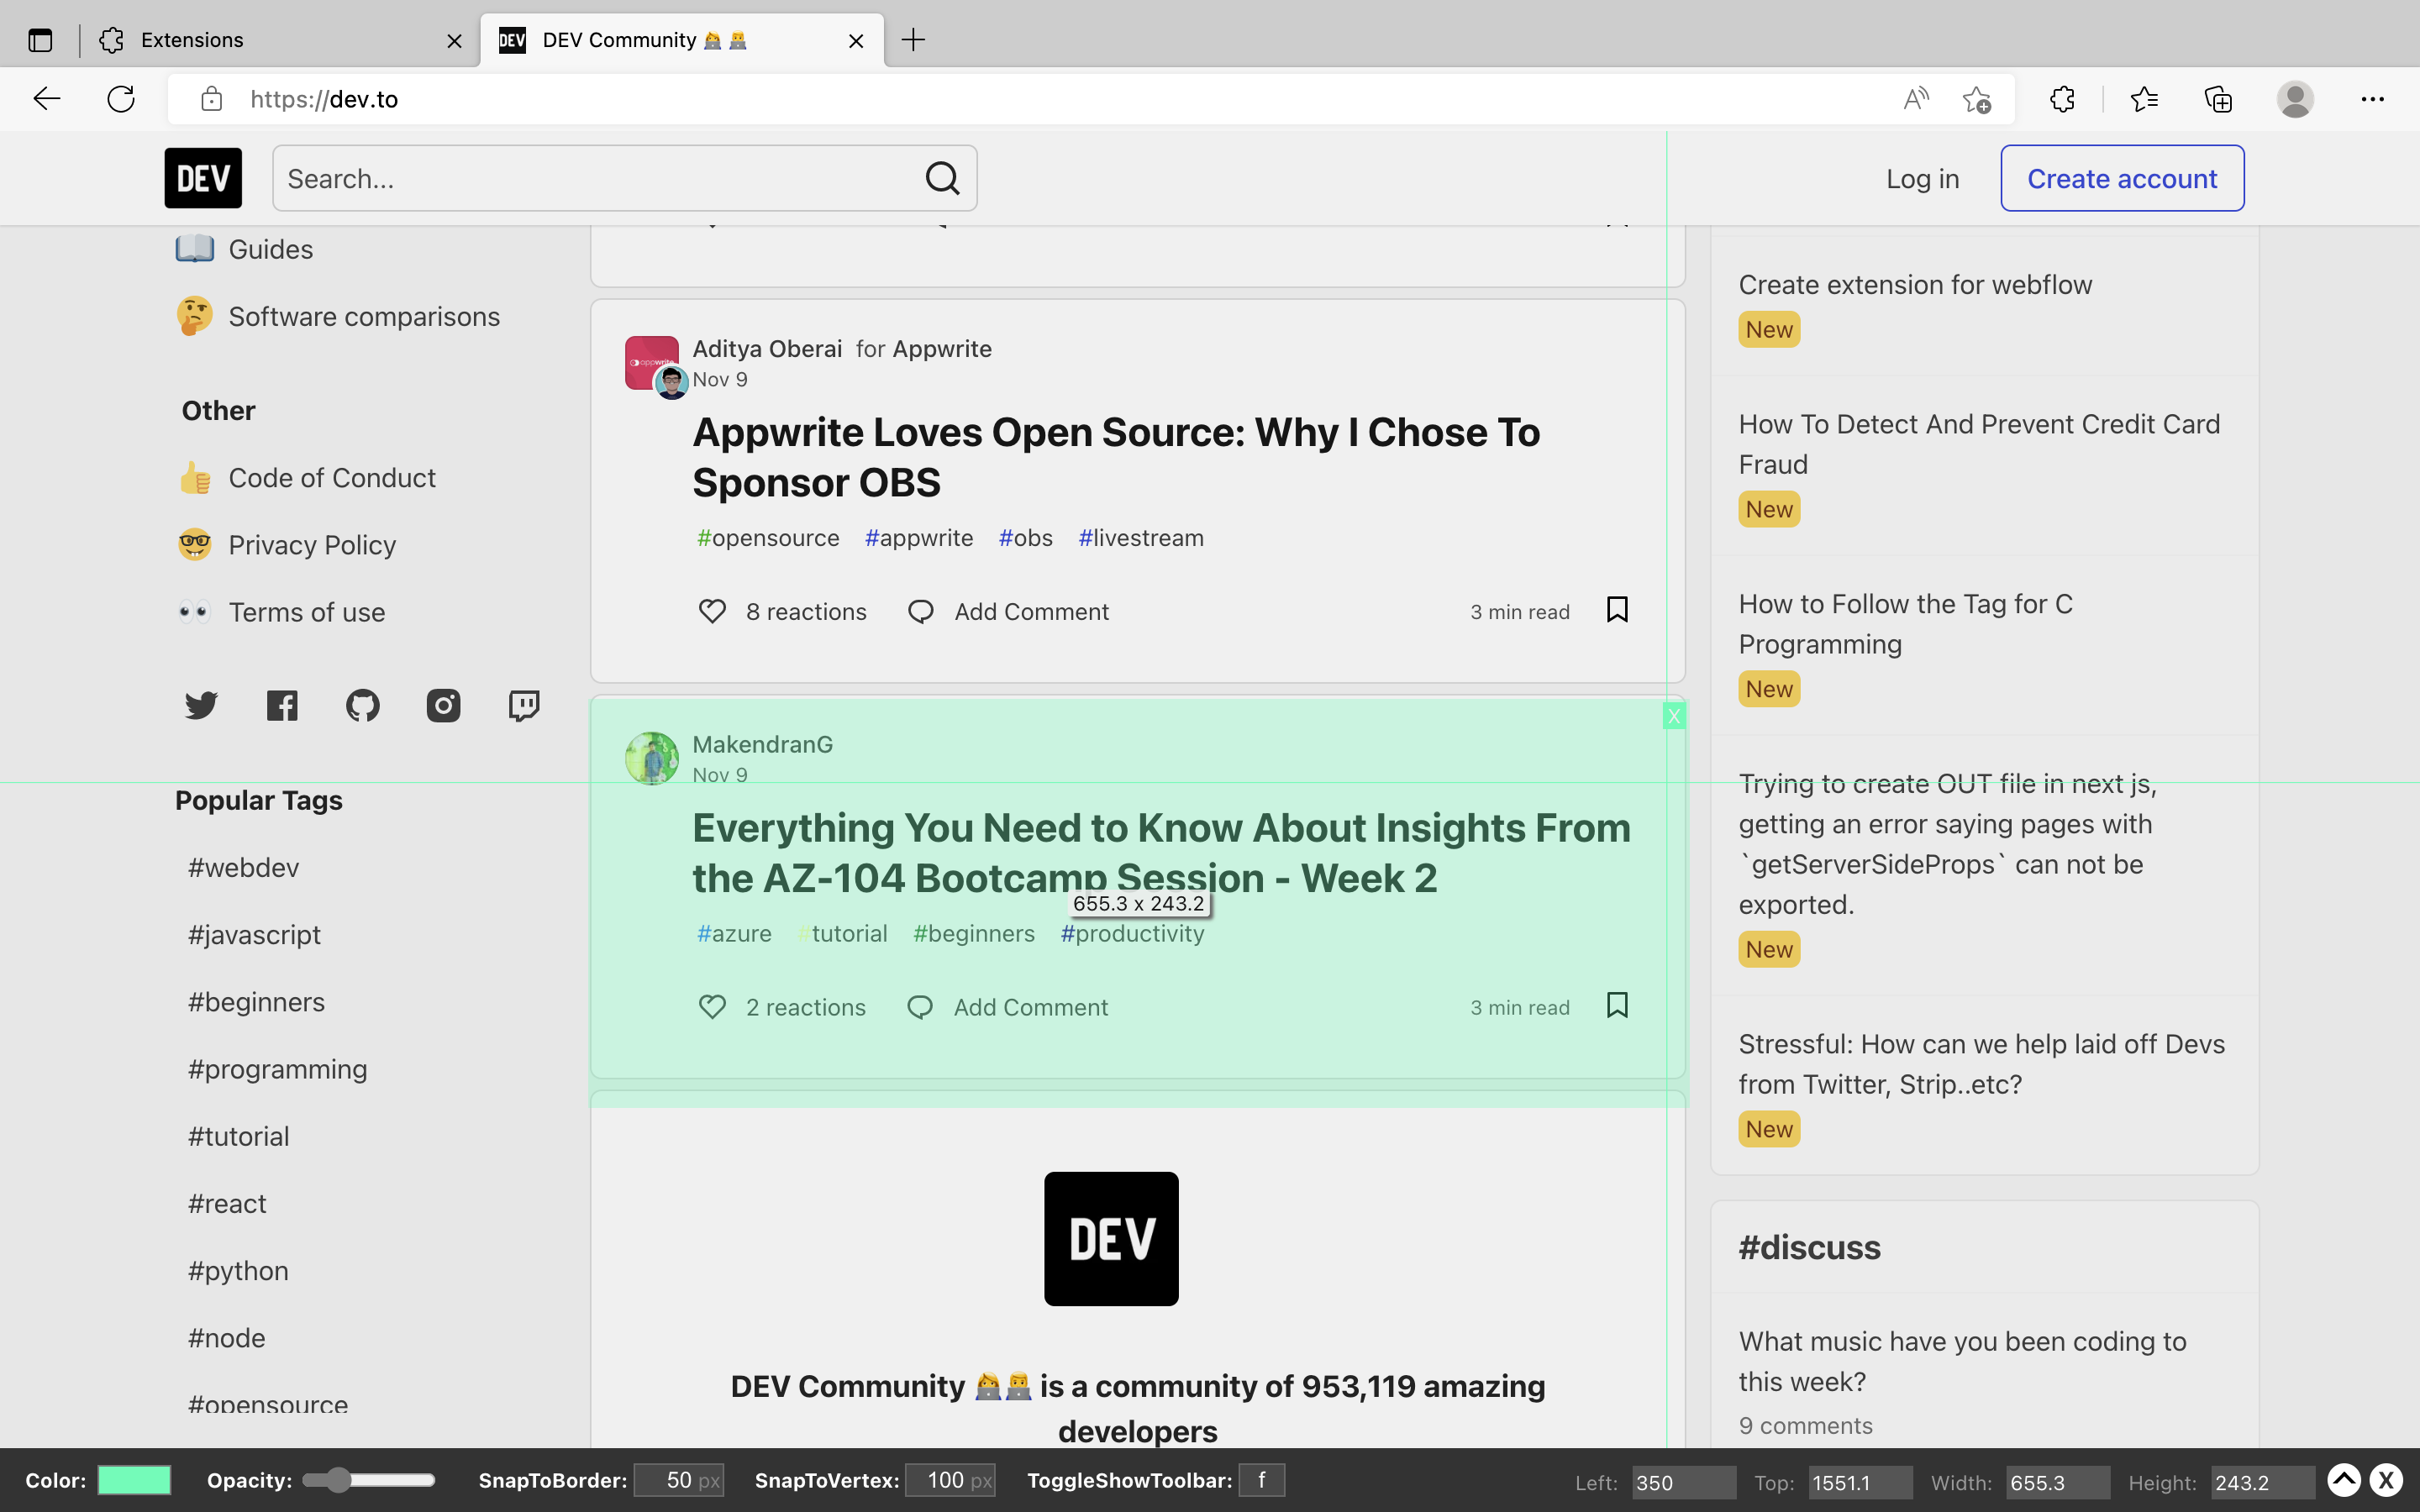Adjust the Opacity slider
Screen dimensions: 2420x1512
click(369, 1480)
